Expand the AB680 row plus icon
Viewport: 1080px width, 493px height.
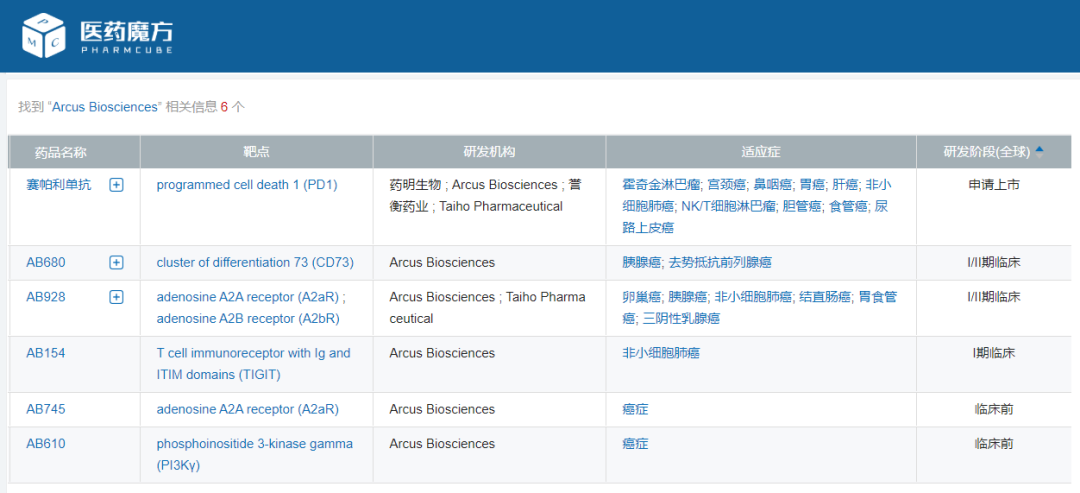click(116, 262)
